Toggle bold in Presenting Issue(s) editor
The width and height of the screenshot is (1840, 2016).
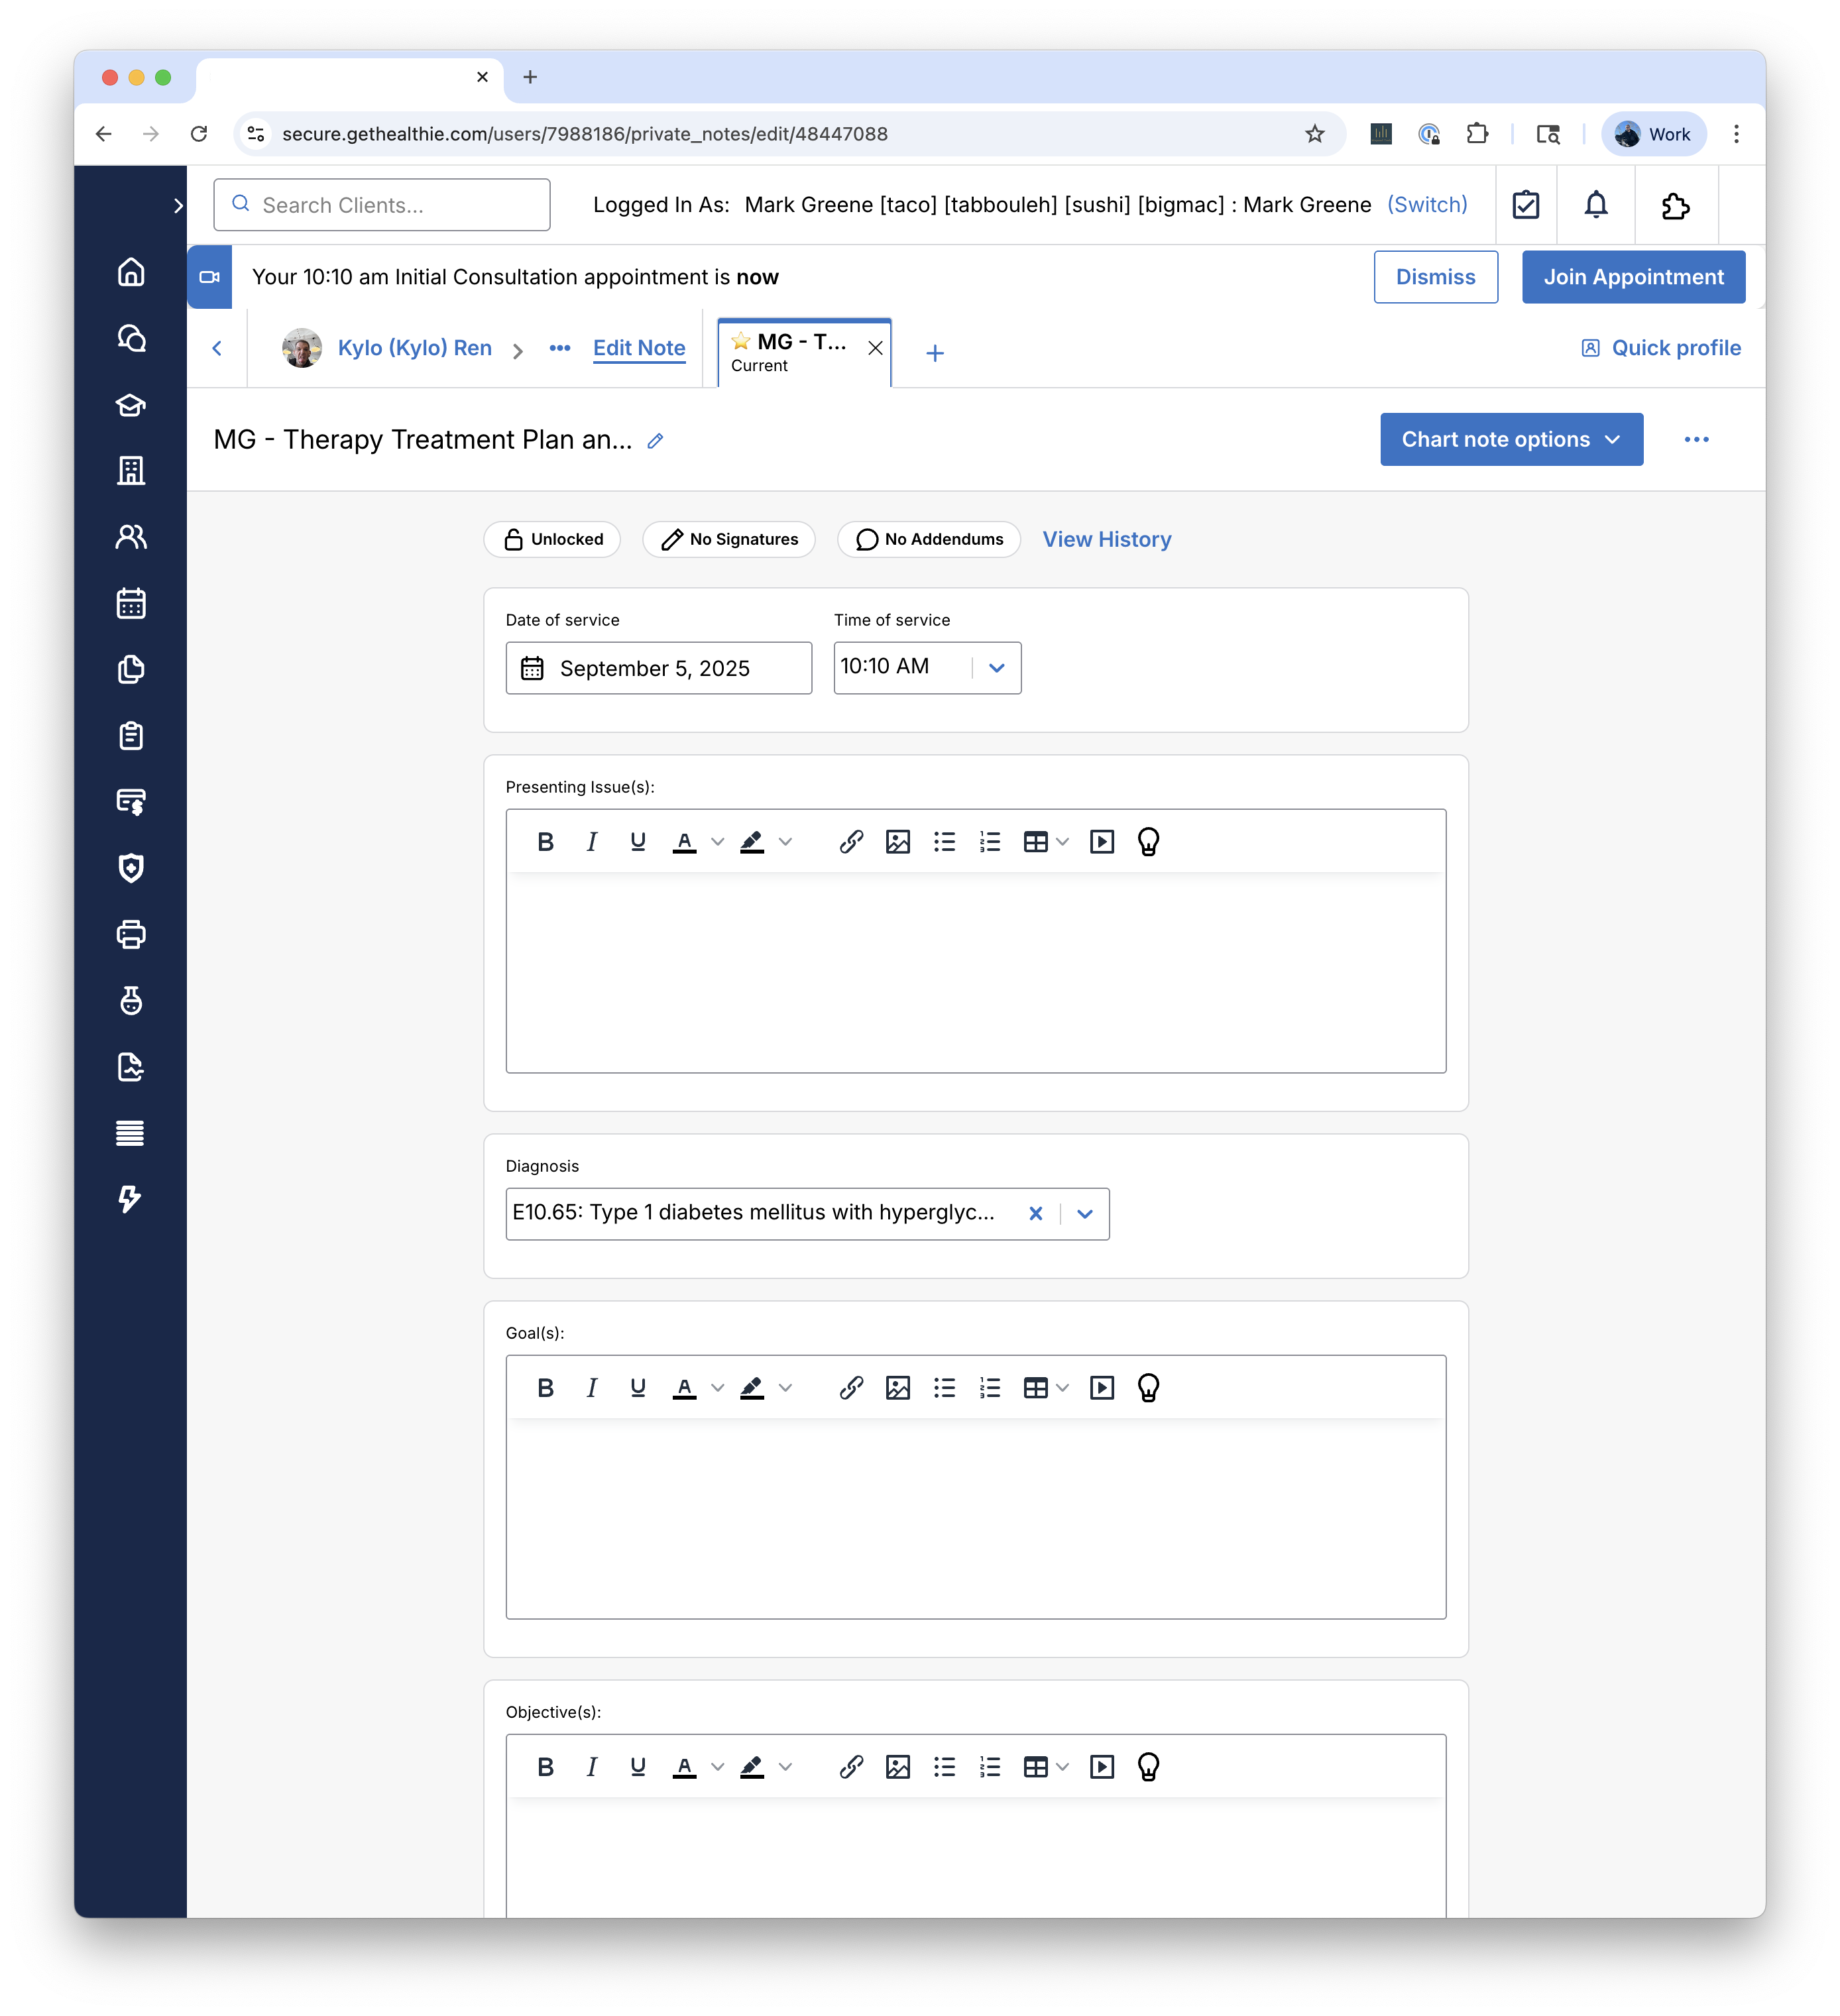click(545, 842)
